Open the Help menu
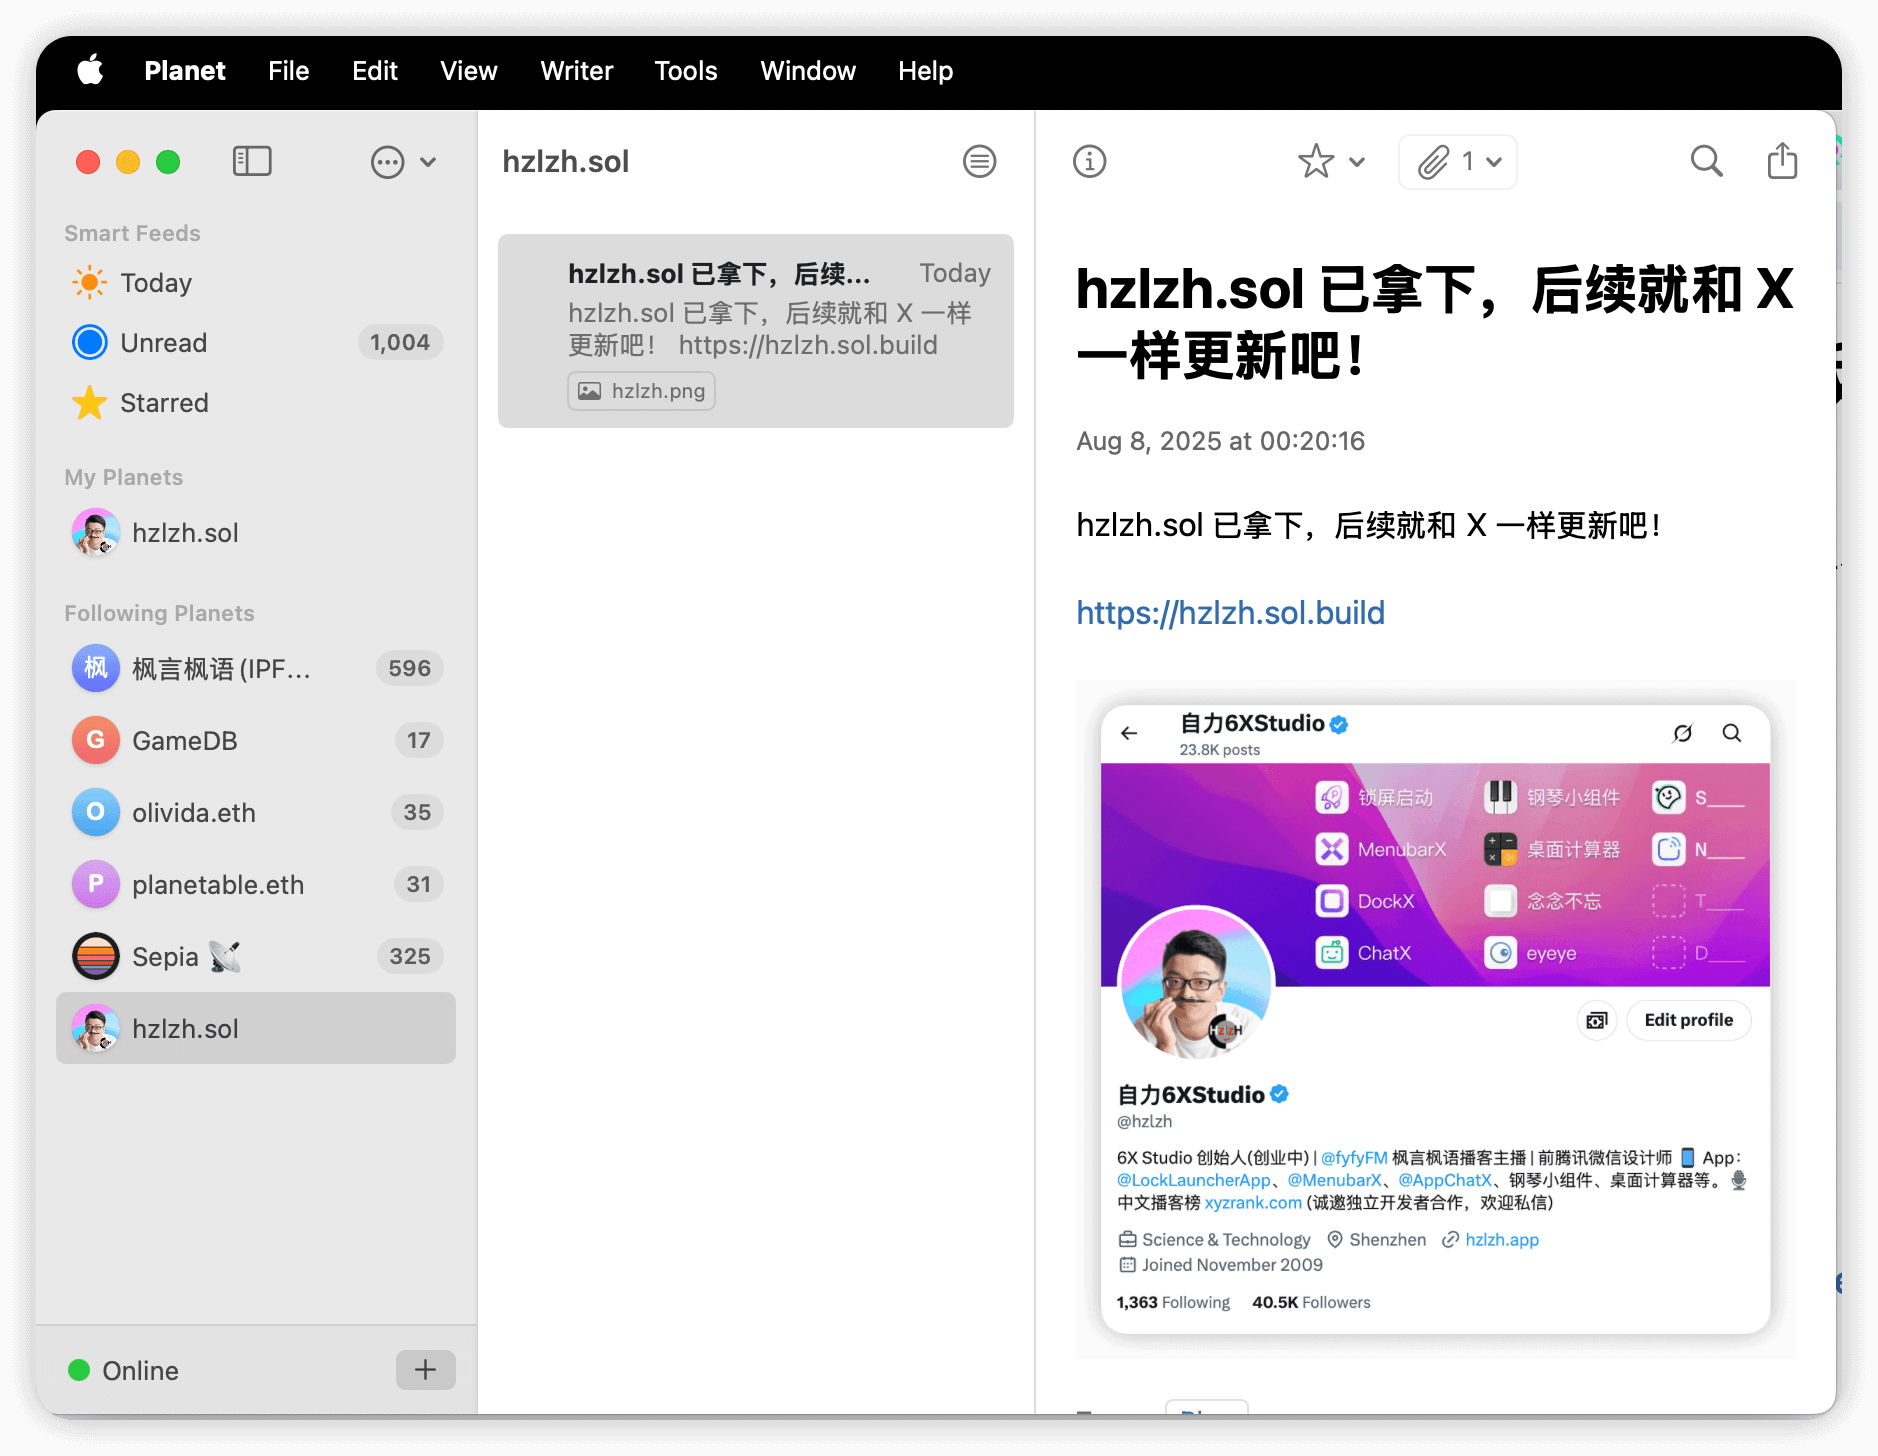Image resolution: width=1878 pixels, height=1456 pixels. pos(925,71)
